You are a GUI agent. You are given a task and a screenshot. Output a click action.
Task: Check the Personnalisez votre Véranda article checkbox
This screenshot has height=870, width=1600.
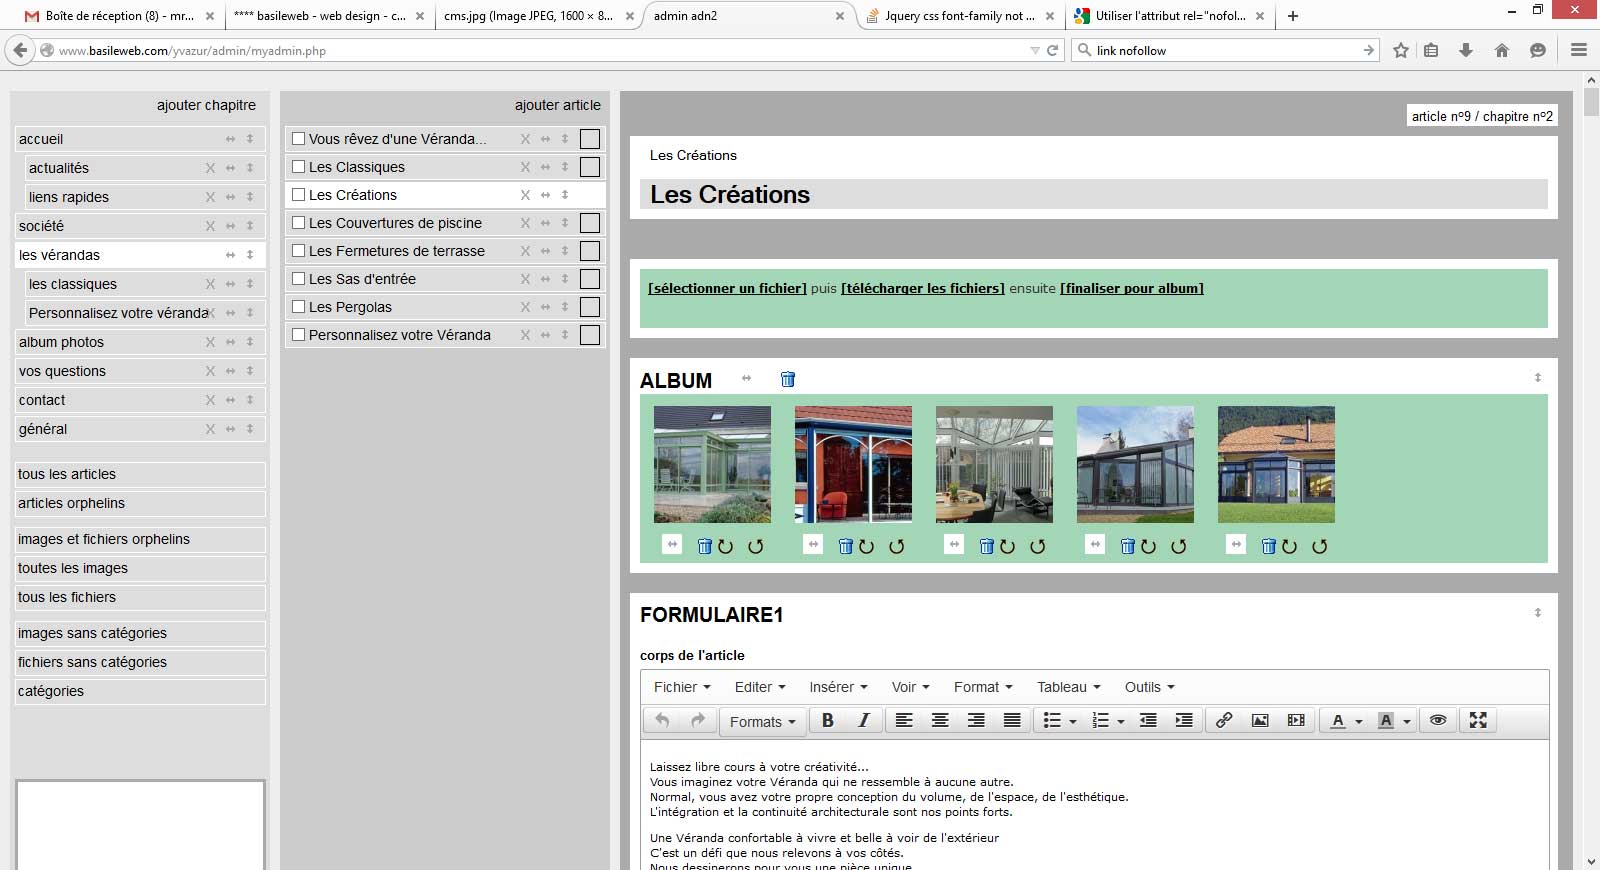[298, 335]
